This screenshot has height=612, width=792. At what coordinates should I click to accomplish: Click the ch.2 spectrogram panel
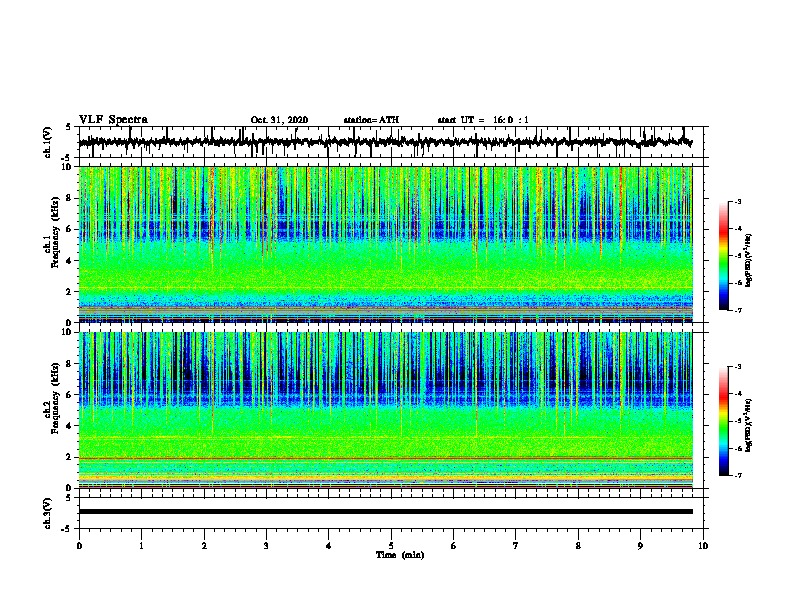[386, 410]
